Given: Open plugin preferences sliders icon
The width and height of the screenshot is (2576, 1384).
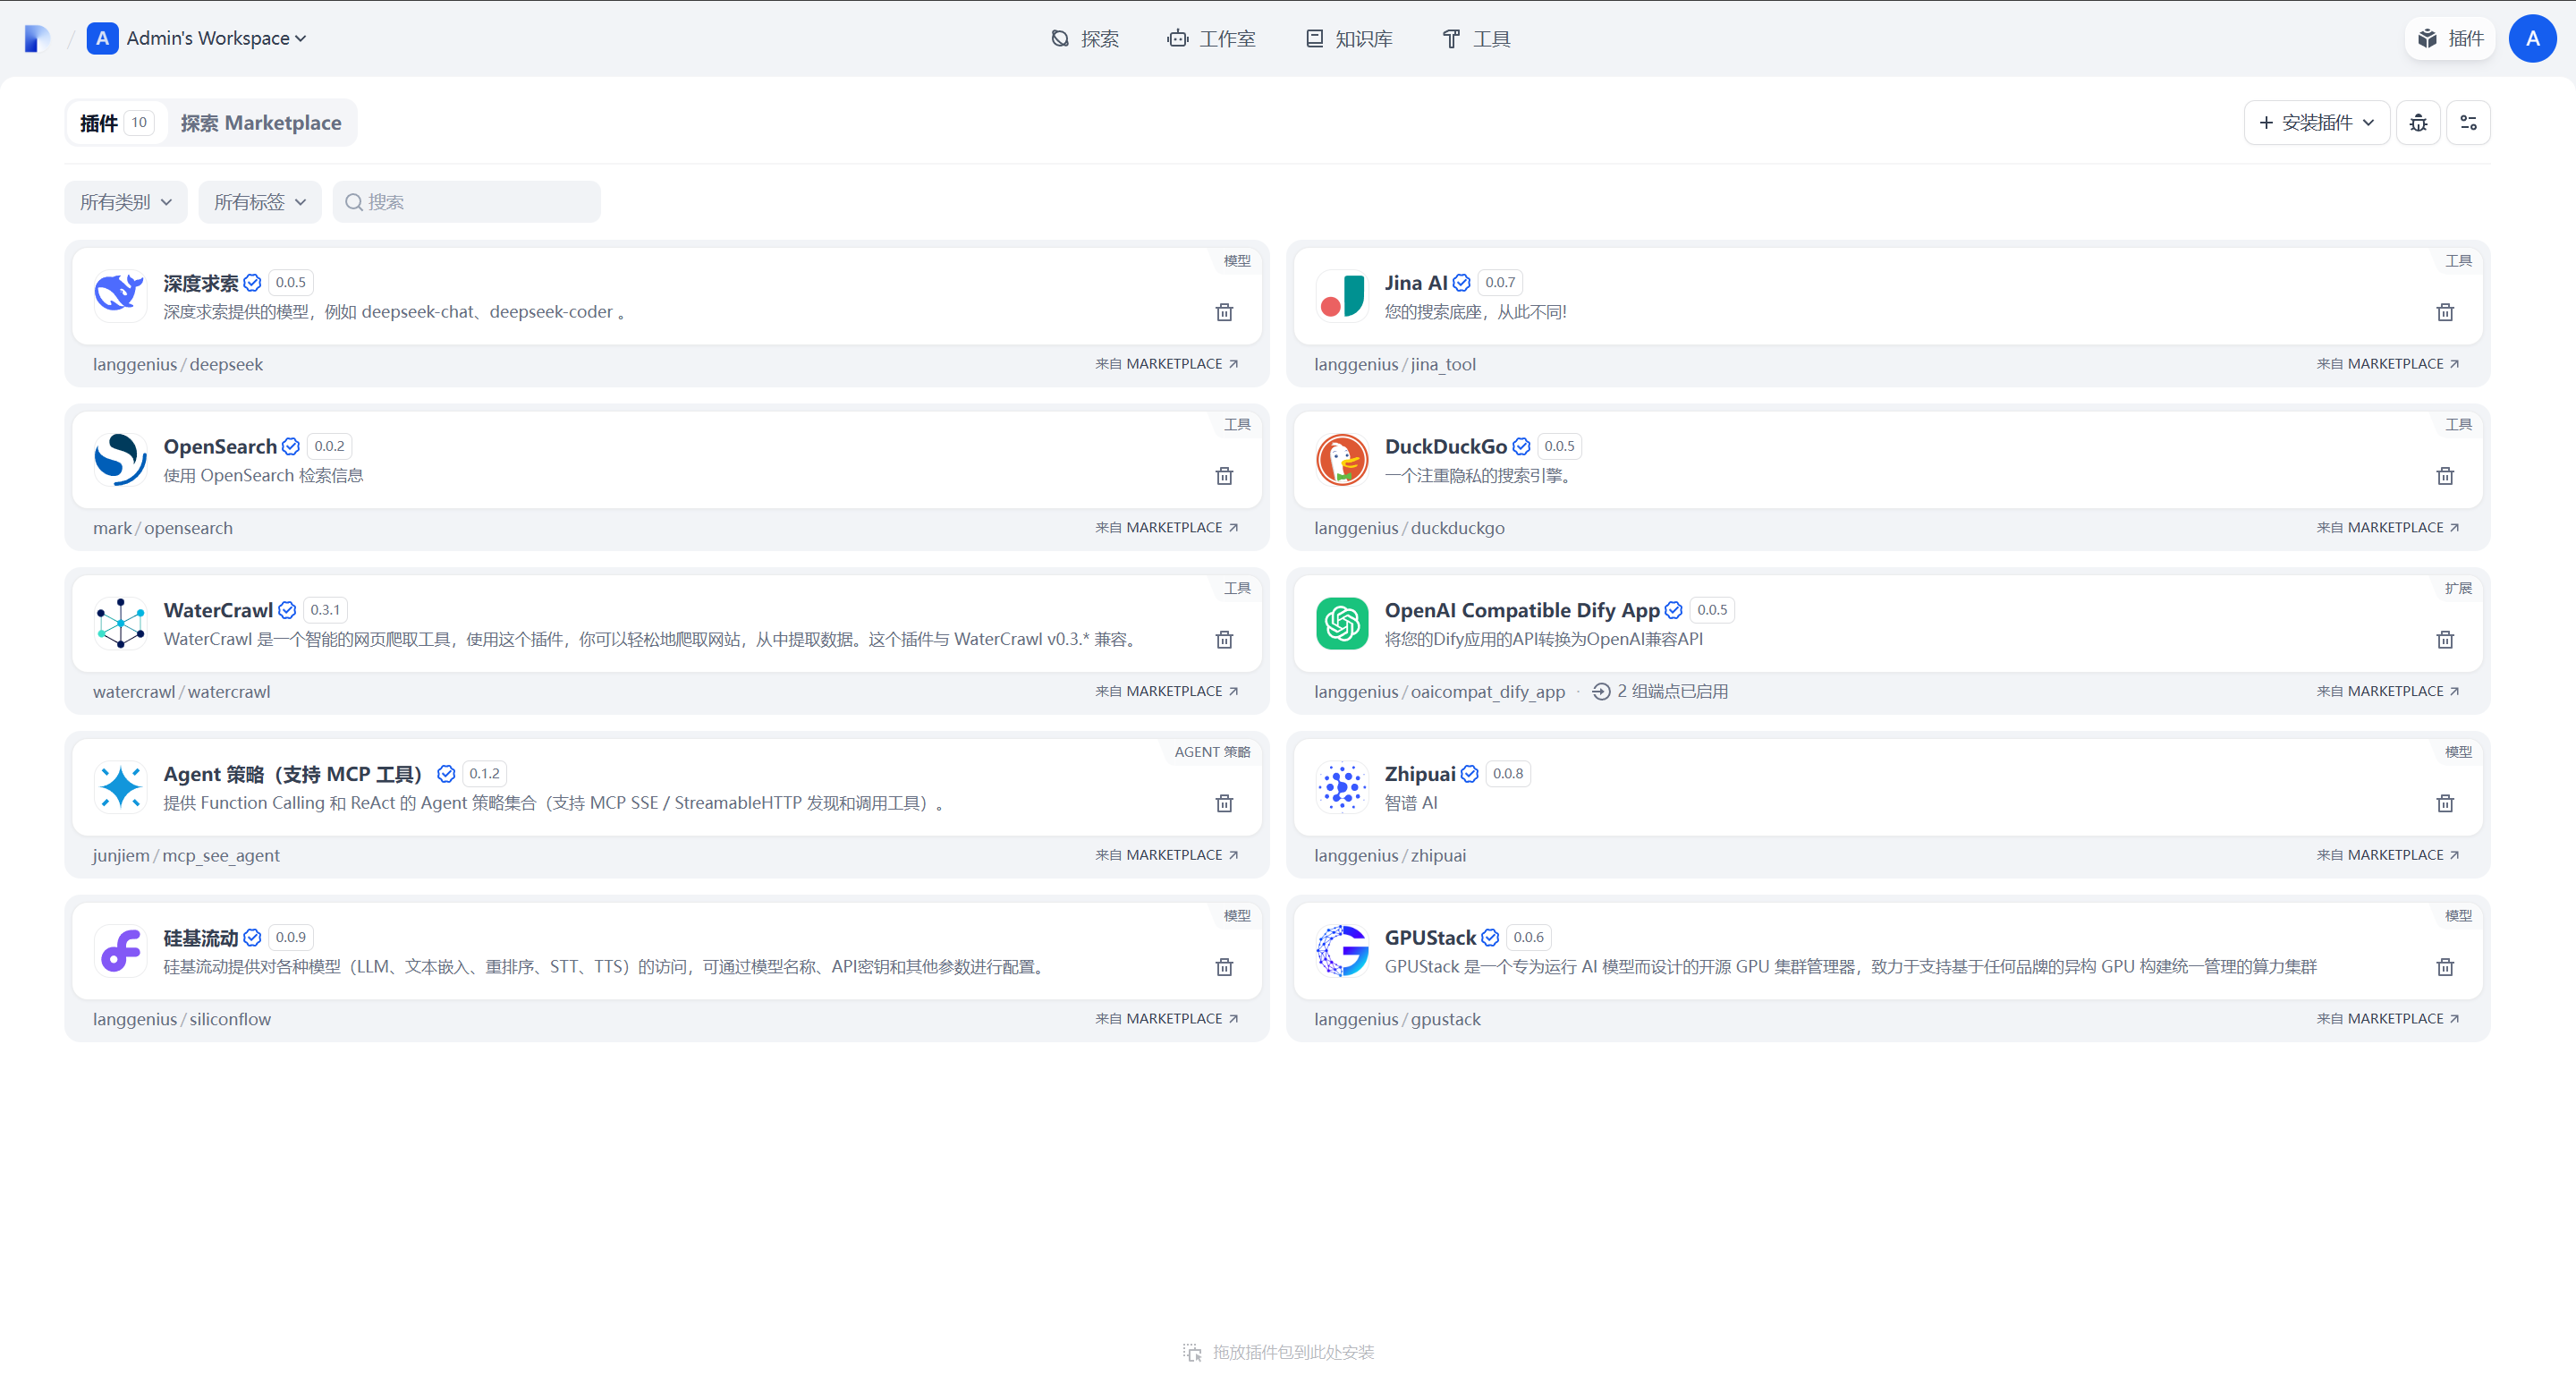Looking at the screenshot, I should tap(2468, 122).
